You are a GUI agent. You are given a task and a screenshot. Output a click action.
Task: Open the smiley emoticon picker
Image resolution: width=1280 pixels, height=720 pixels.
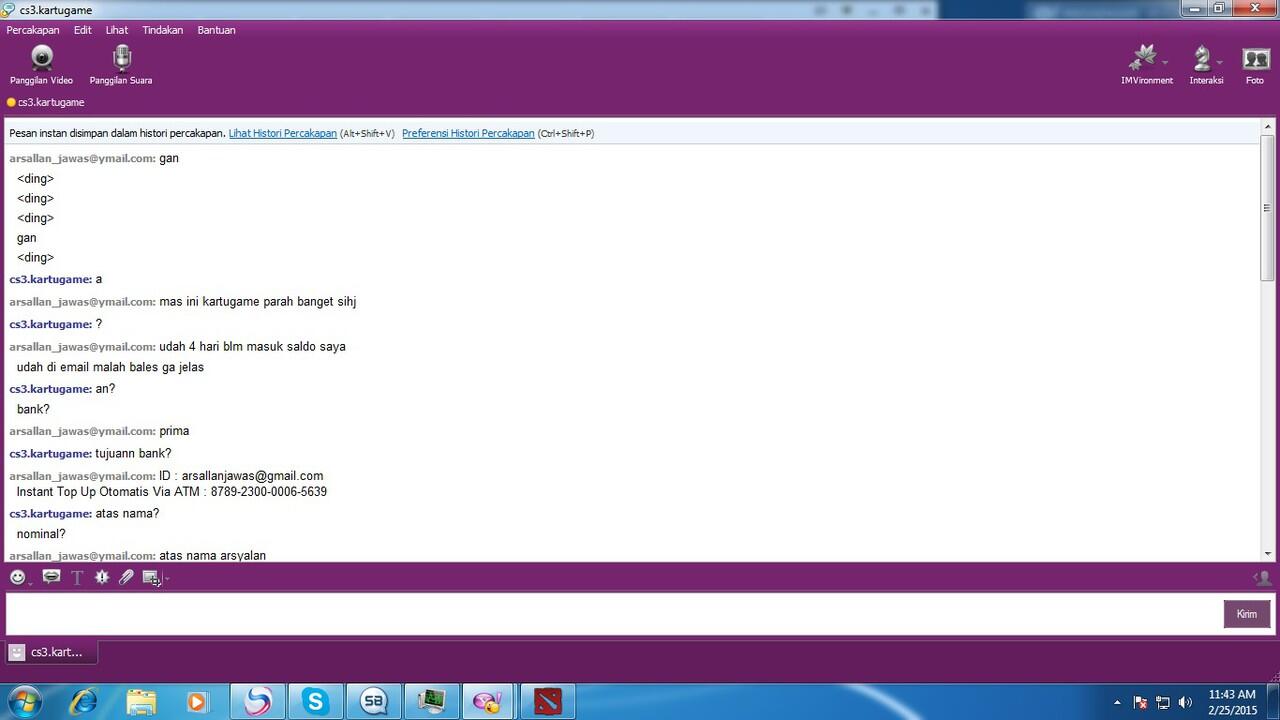pos(17,577)
